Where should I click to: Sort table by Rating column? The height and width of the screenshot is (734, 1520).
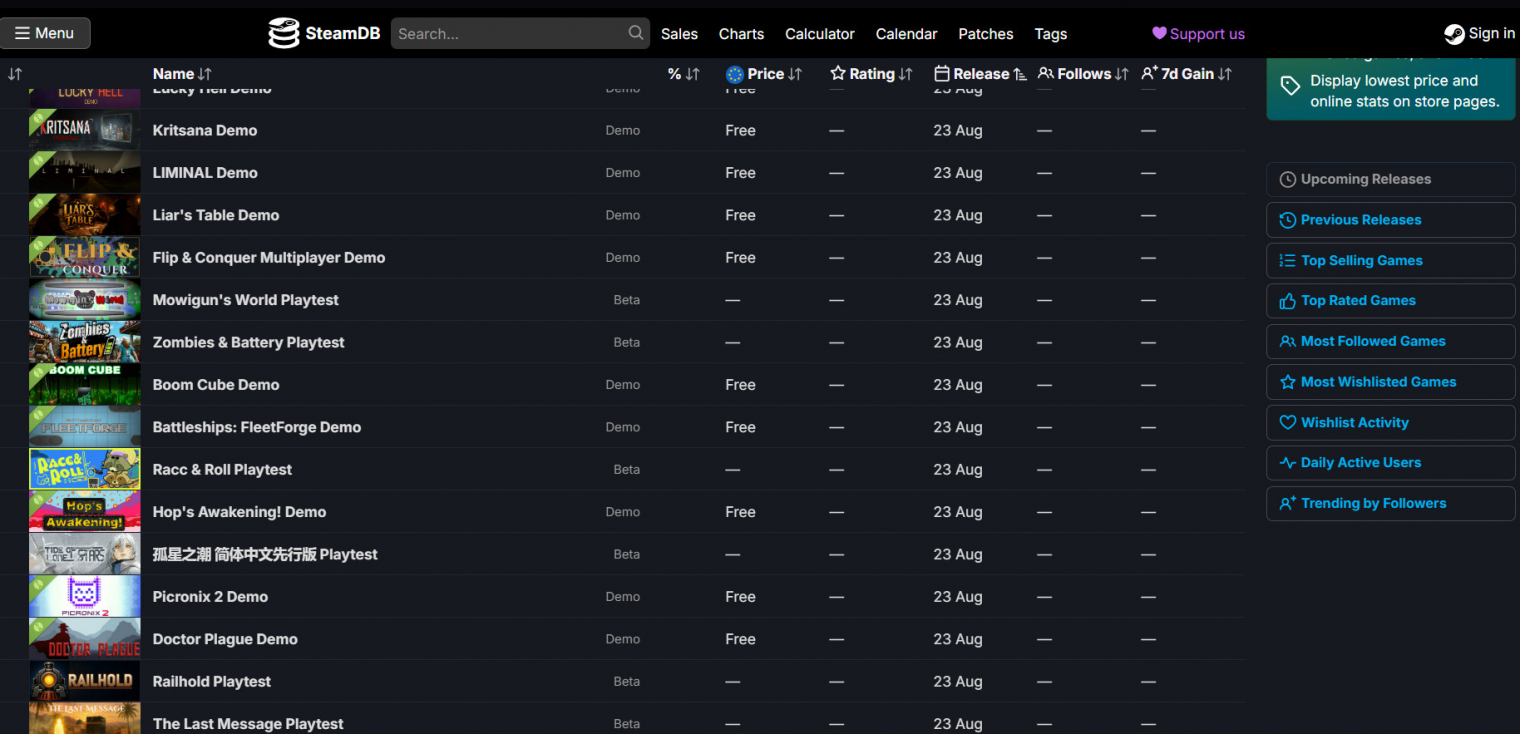point(871,74)
